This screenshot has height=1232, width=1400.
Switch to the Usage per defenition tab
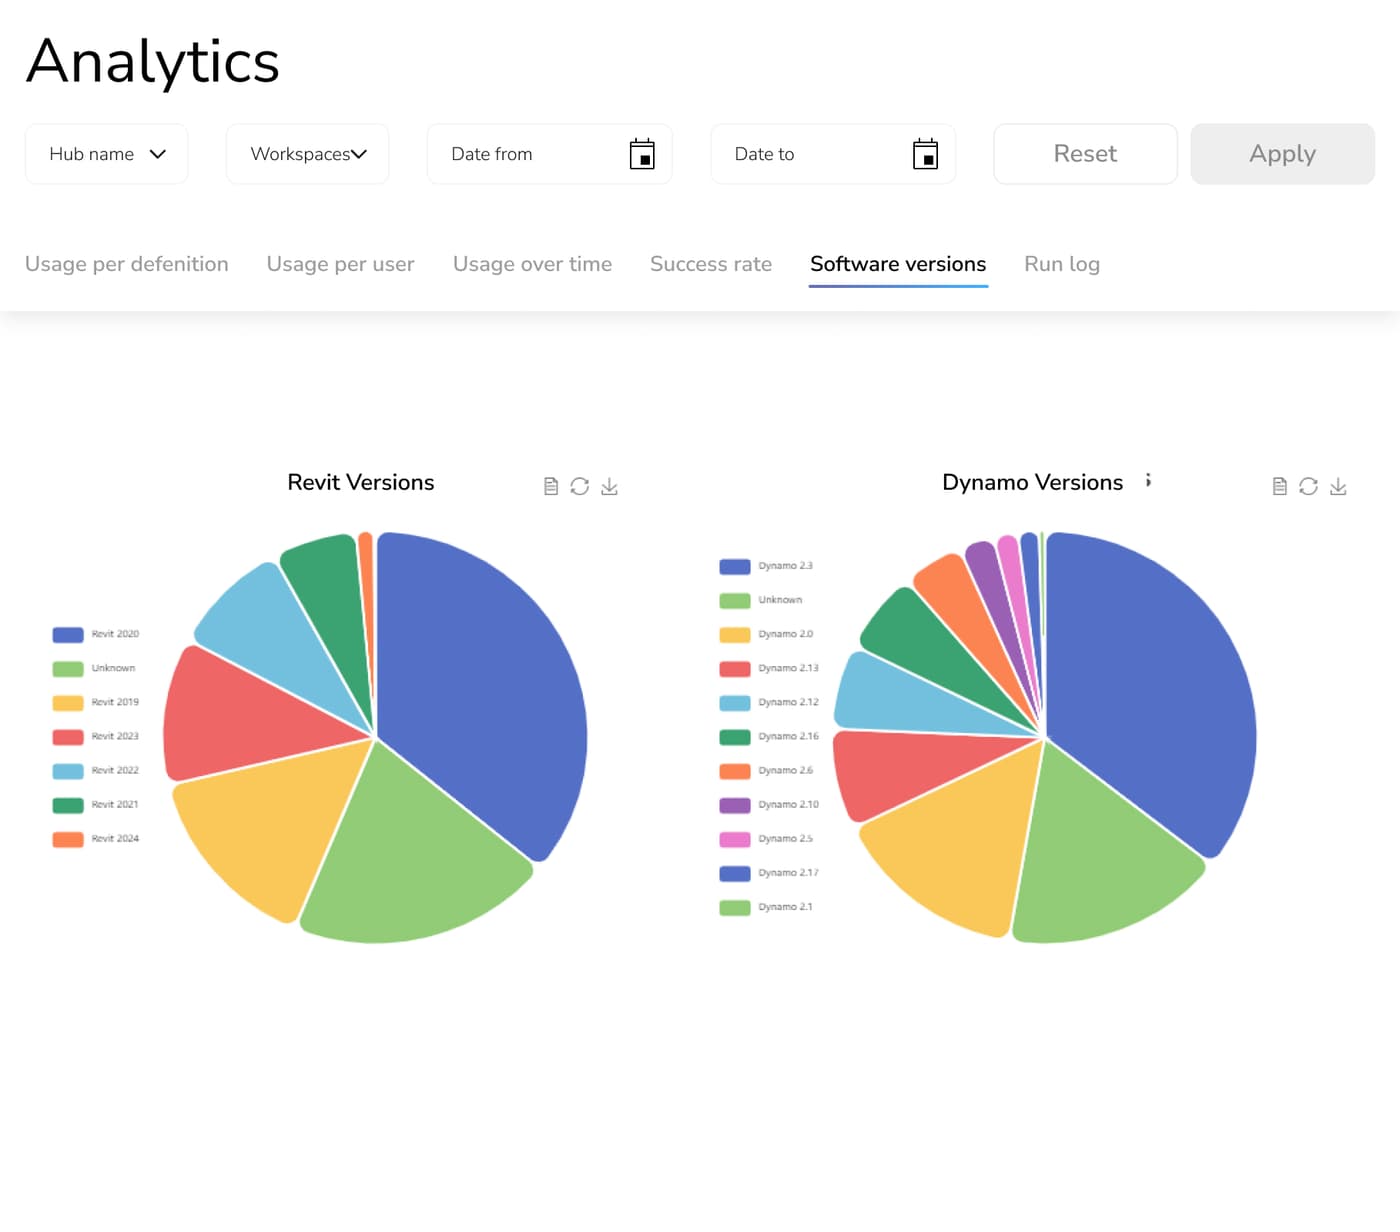127,264
